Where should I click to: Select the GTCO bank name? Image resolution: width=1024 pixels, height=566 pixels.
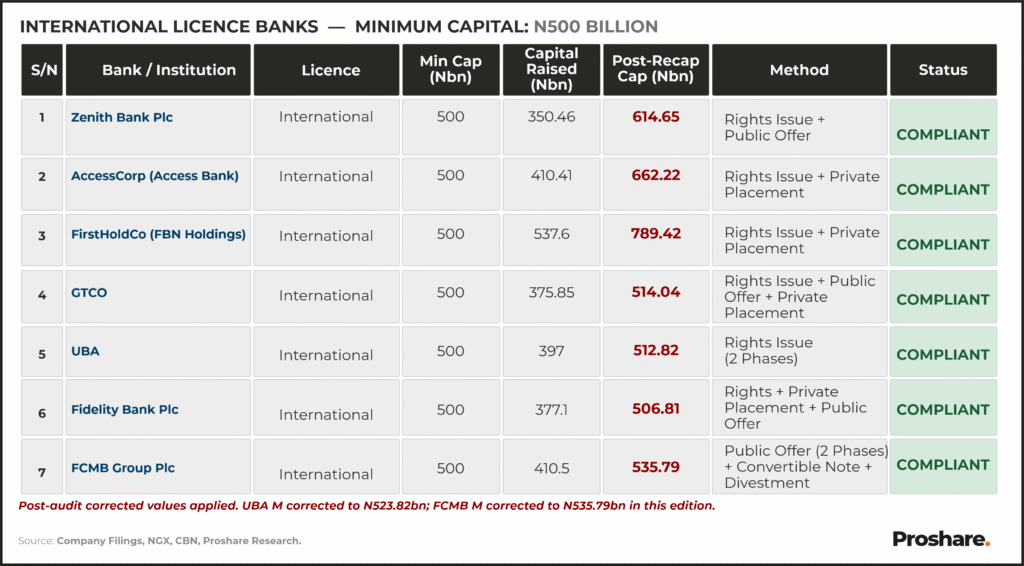pos(89,293)
